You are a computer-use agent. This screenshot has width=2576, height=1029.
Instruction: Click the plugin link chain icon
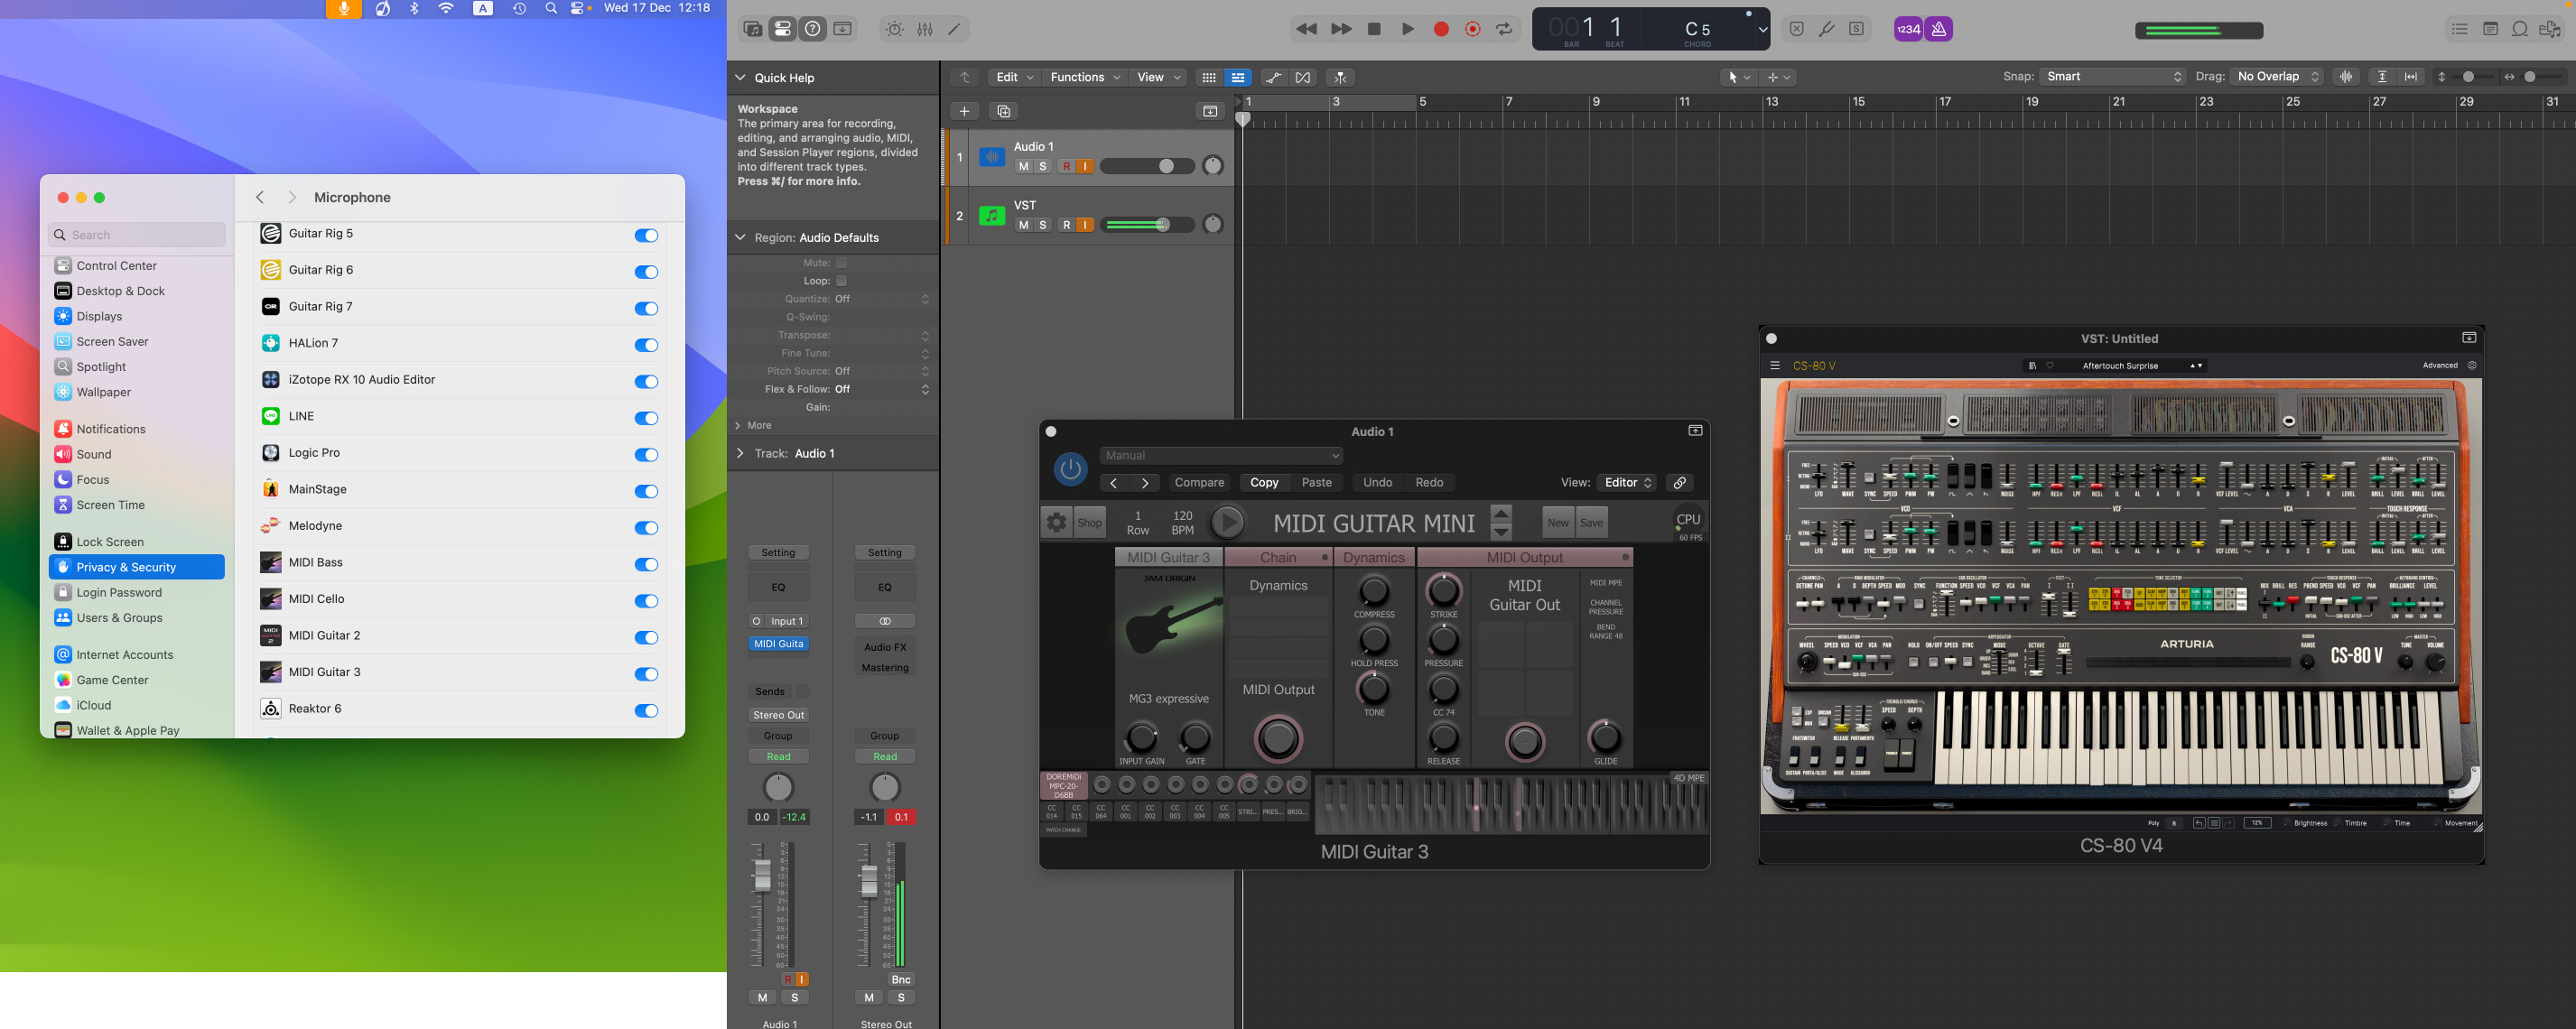coord(1679,482)
